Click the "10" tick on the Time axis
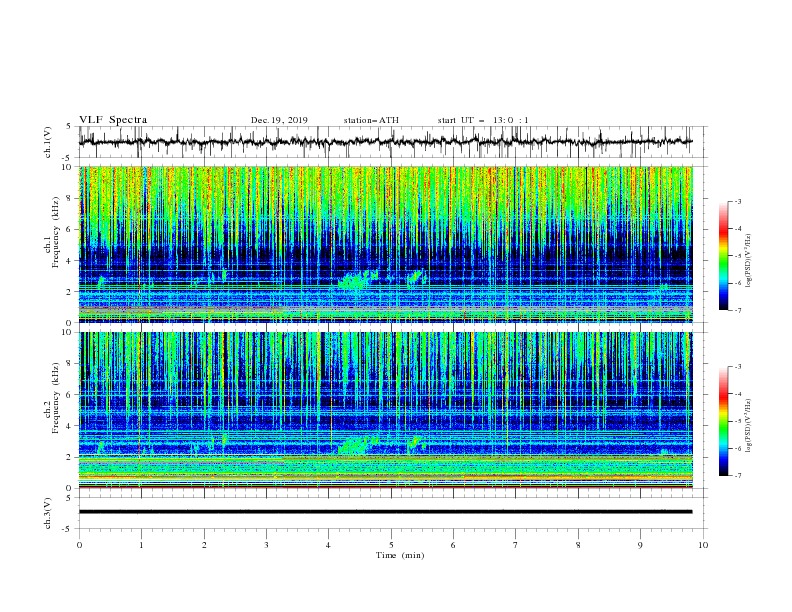This screenshot has width=792, height=612. (x=703, y=545)
